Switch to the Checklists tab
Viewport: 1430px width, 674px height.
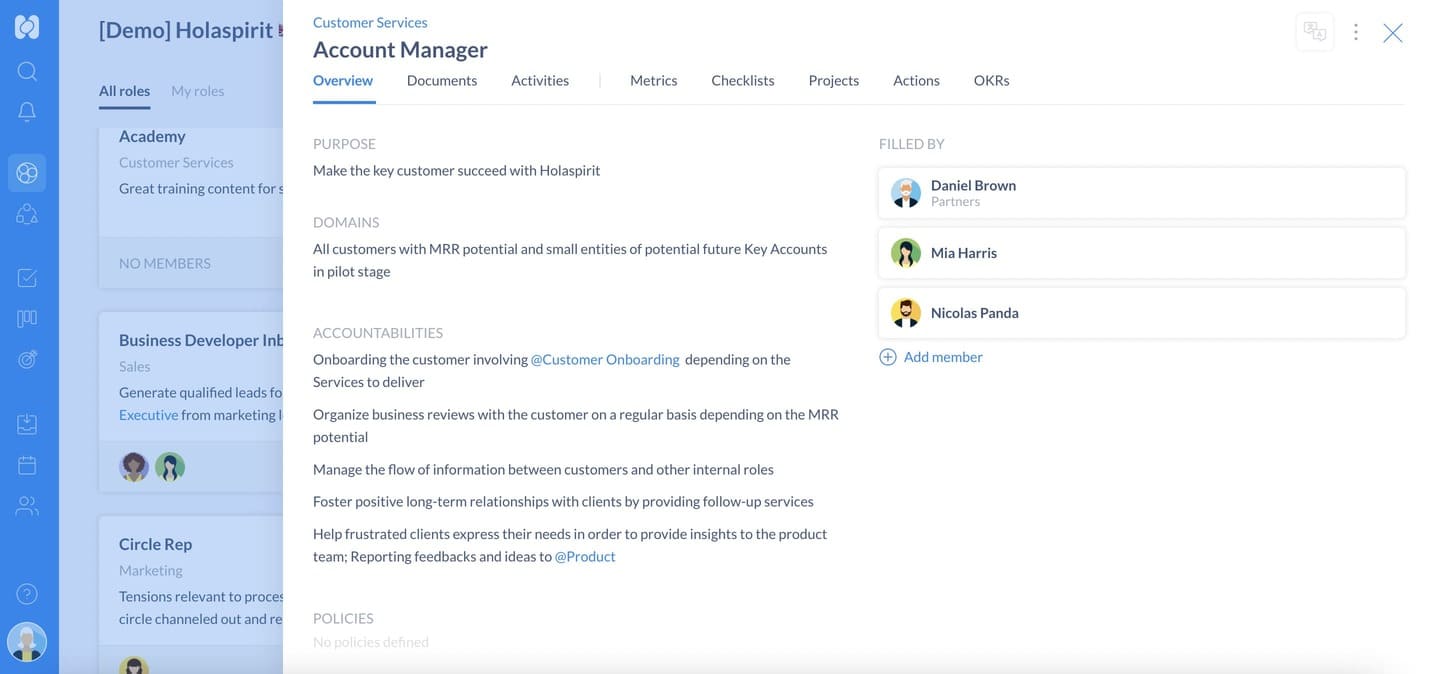743,80
